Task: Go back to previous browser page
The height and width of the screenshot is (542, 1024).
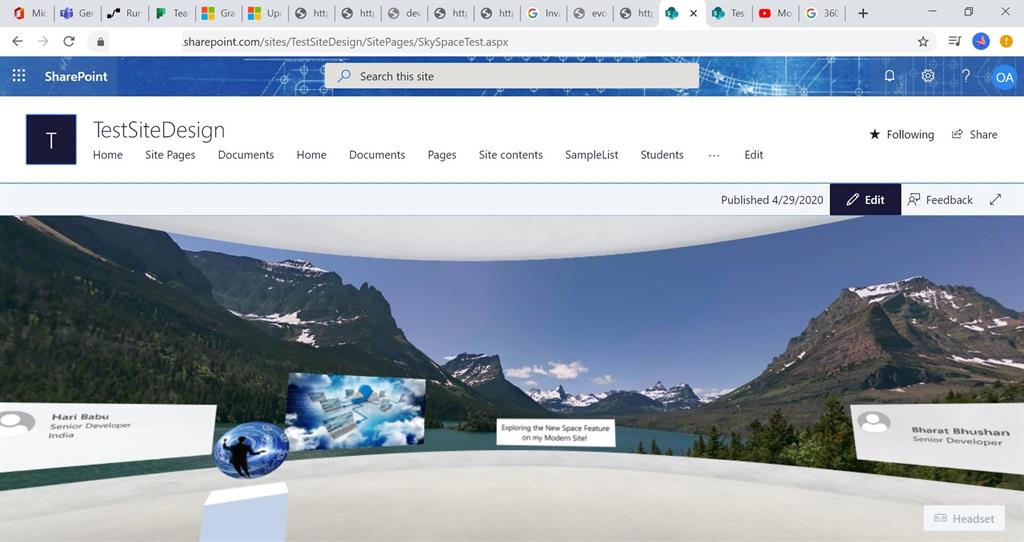Action: pyautogui.click(x=18, y=41)
